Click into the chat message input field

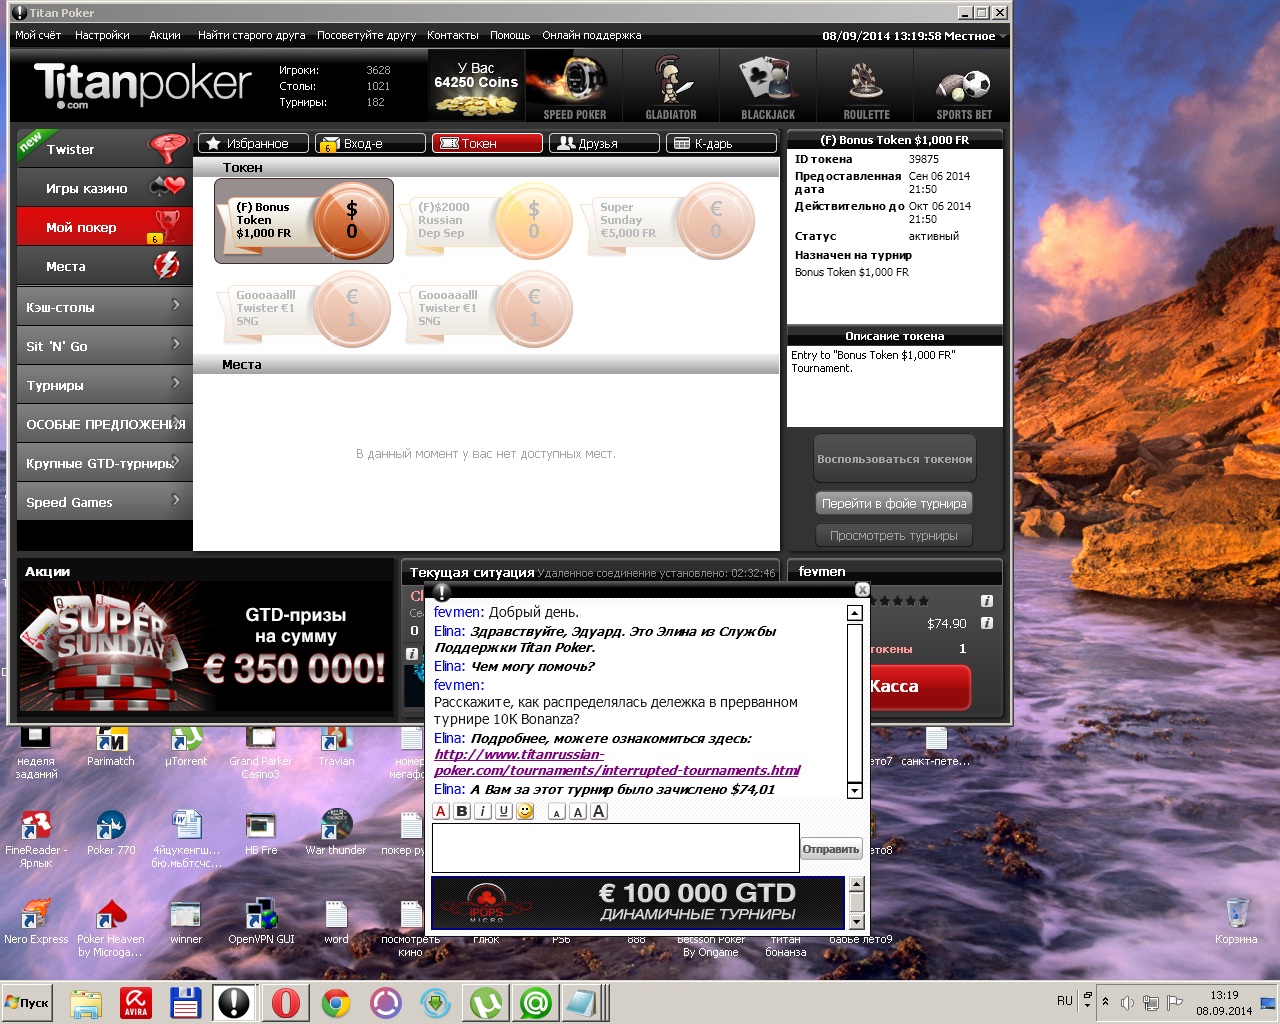[615, 848]
